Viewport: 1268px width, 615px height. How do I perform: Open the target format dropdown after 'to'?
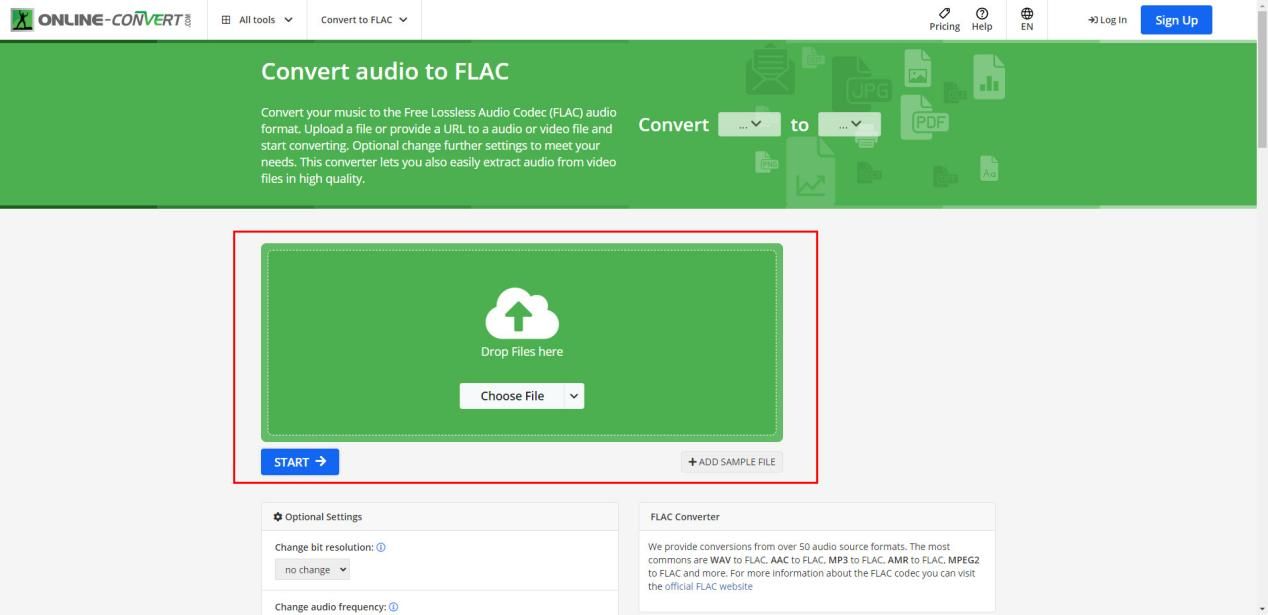[x=849, y=124]
